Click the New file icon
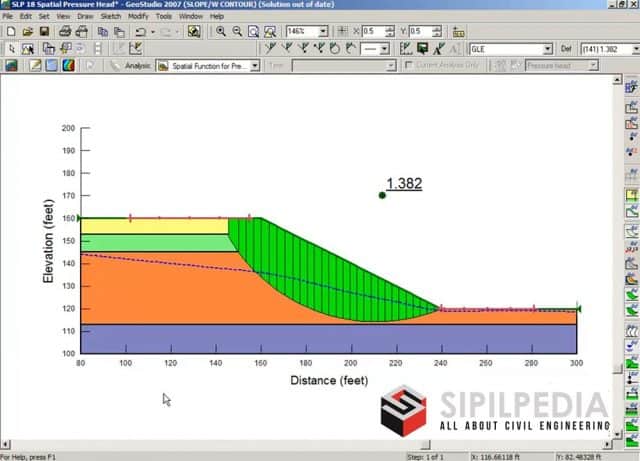The height and width of the screenshot is (461, 640). (x=10, y=32)
